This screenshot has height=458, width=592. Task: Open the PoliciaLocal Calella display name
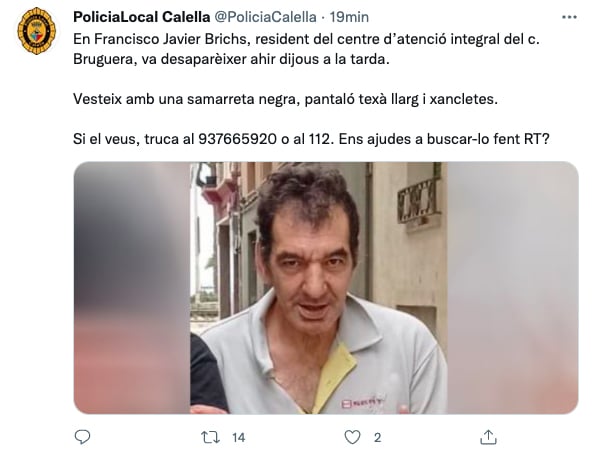(x=142, y=17)
